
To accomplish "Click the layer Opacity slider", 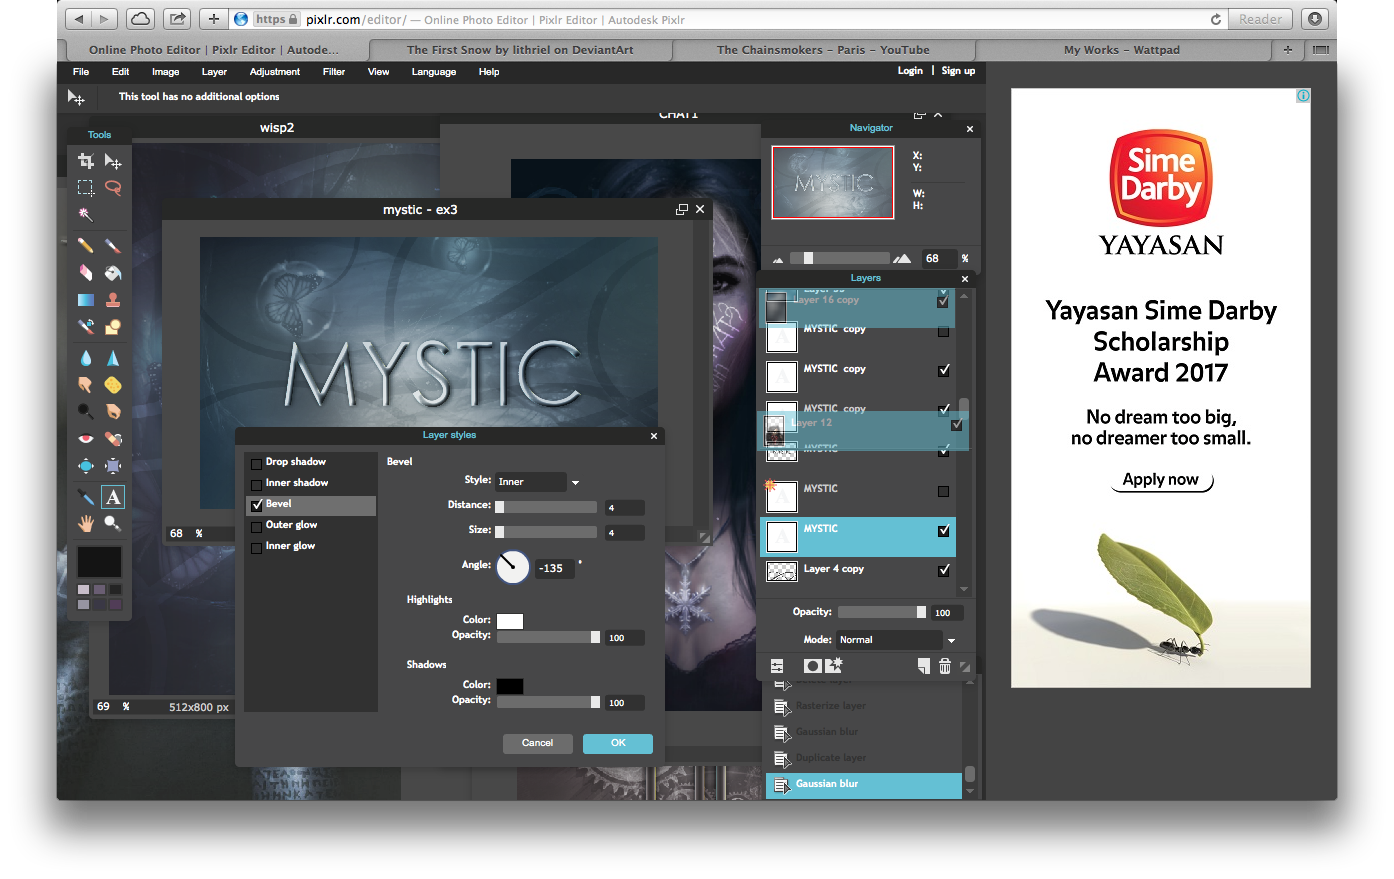I will coord(882,612).
